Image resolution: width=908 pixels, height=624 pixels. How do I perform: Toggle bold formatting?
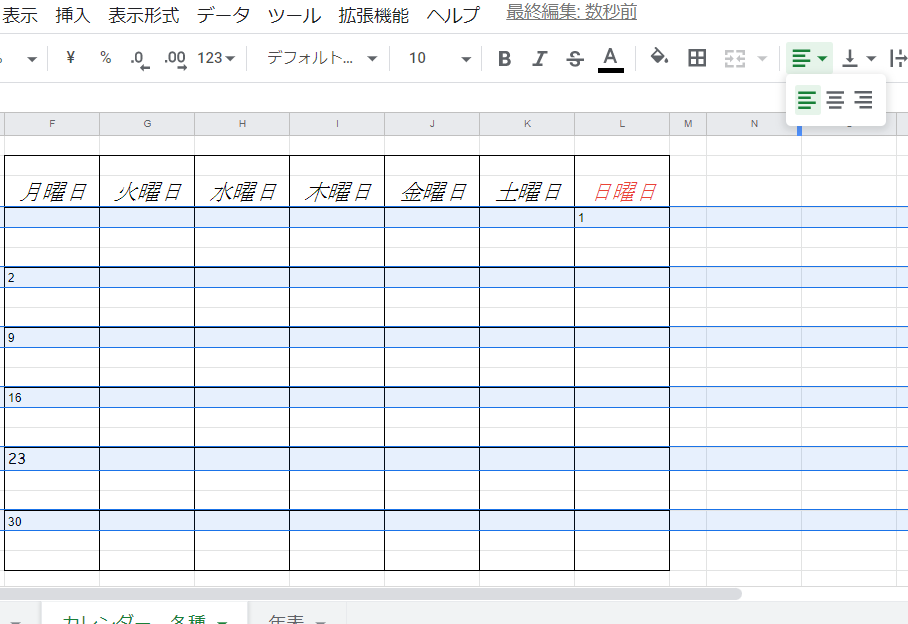(x=504, y=58)
